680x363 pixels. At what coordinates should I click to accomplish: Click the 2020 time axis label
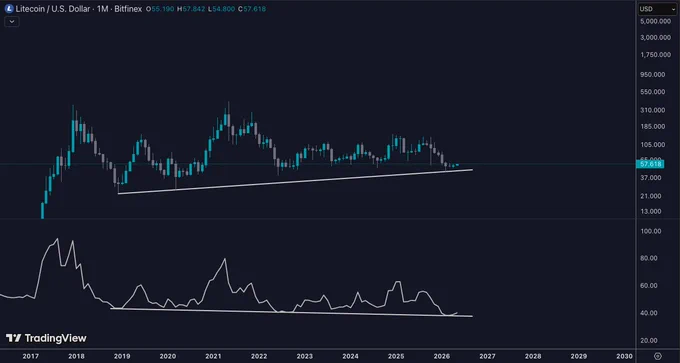click(168, 356)
